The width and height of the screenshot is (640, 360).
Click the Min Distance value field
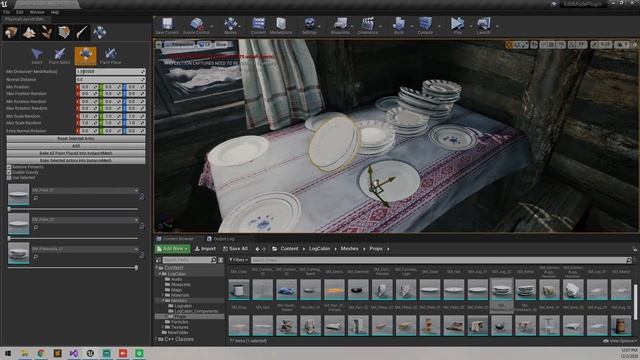[110, 71]
